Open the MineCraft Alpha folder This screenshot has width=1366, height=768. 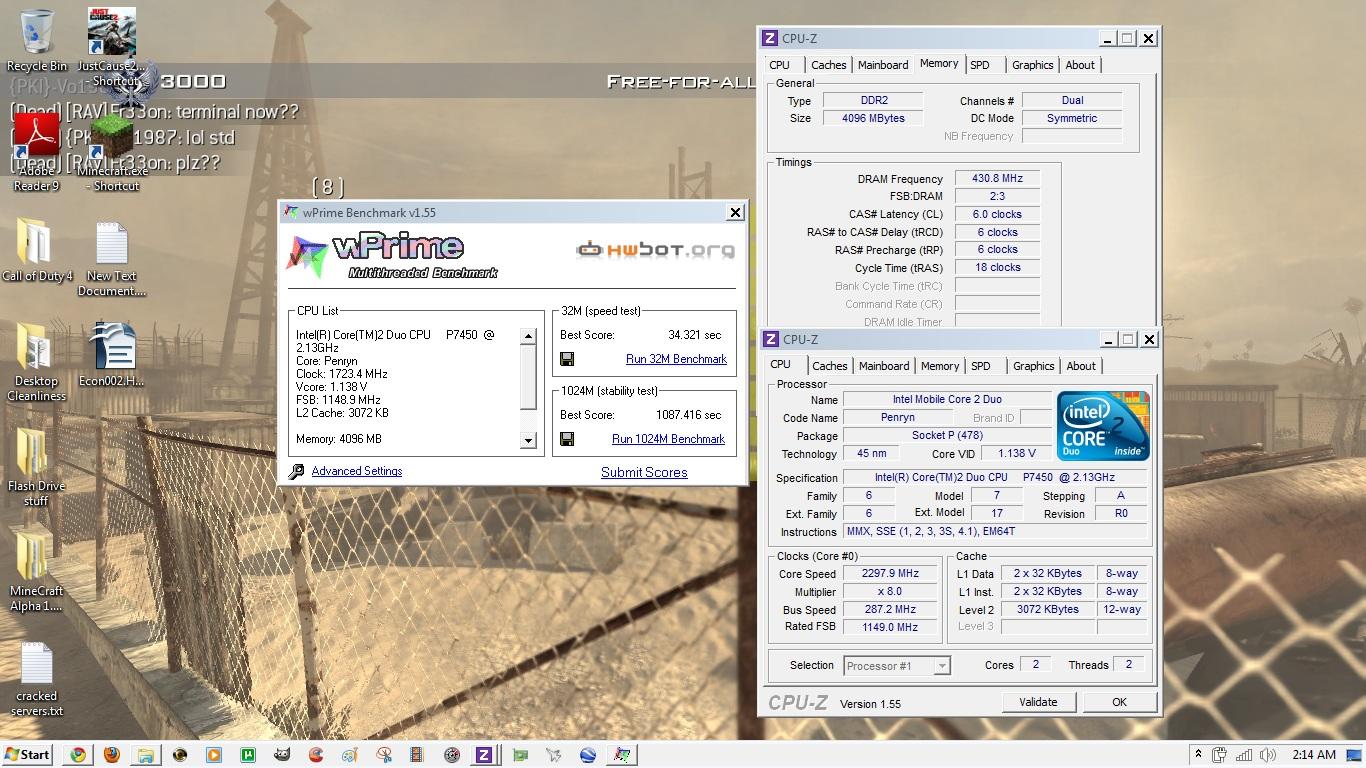point(37,571)
